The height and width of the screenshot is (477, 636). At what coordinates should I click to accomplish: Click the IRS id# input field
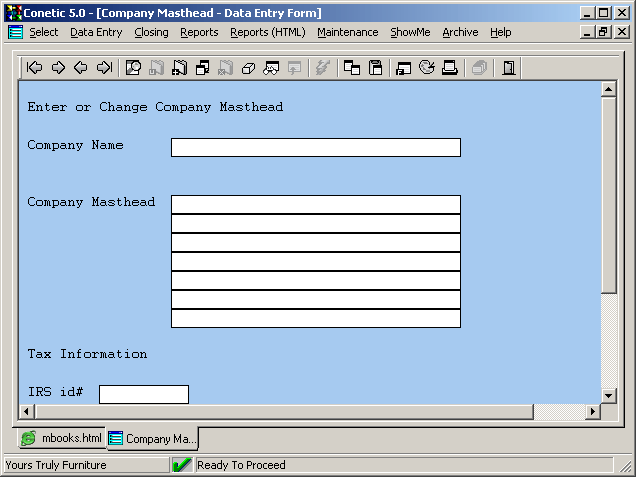[143, 394]
